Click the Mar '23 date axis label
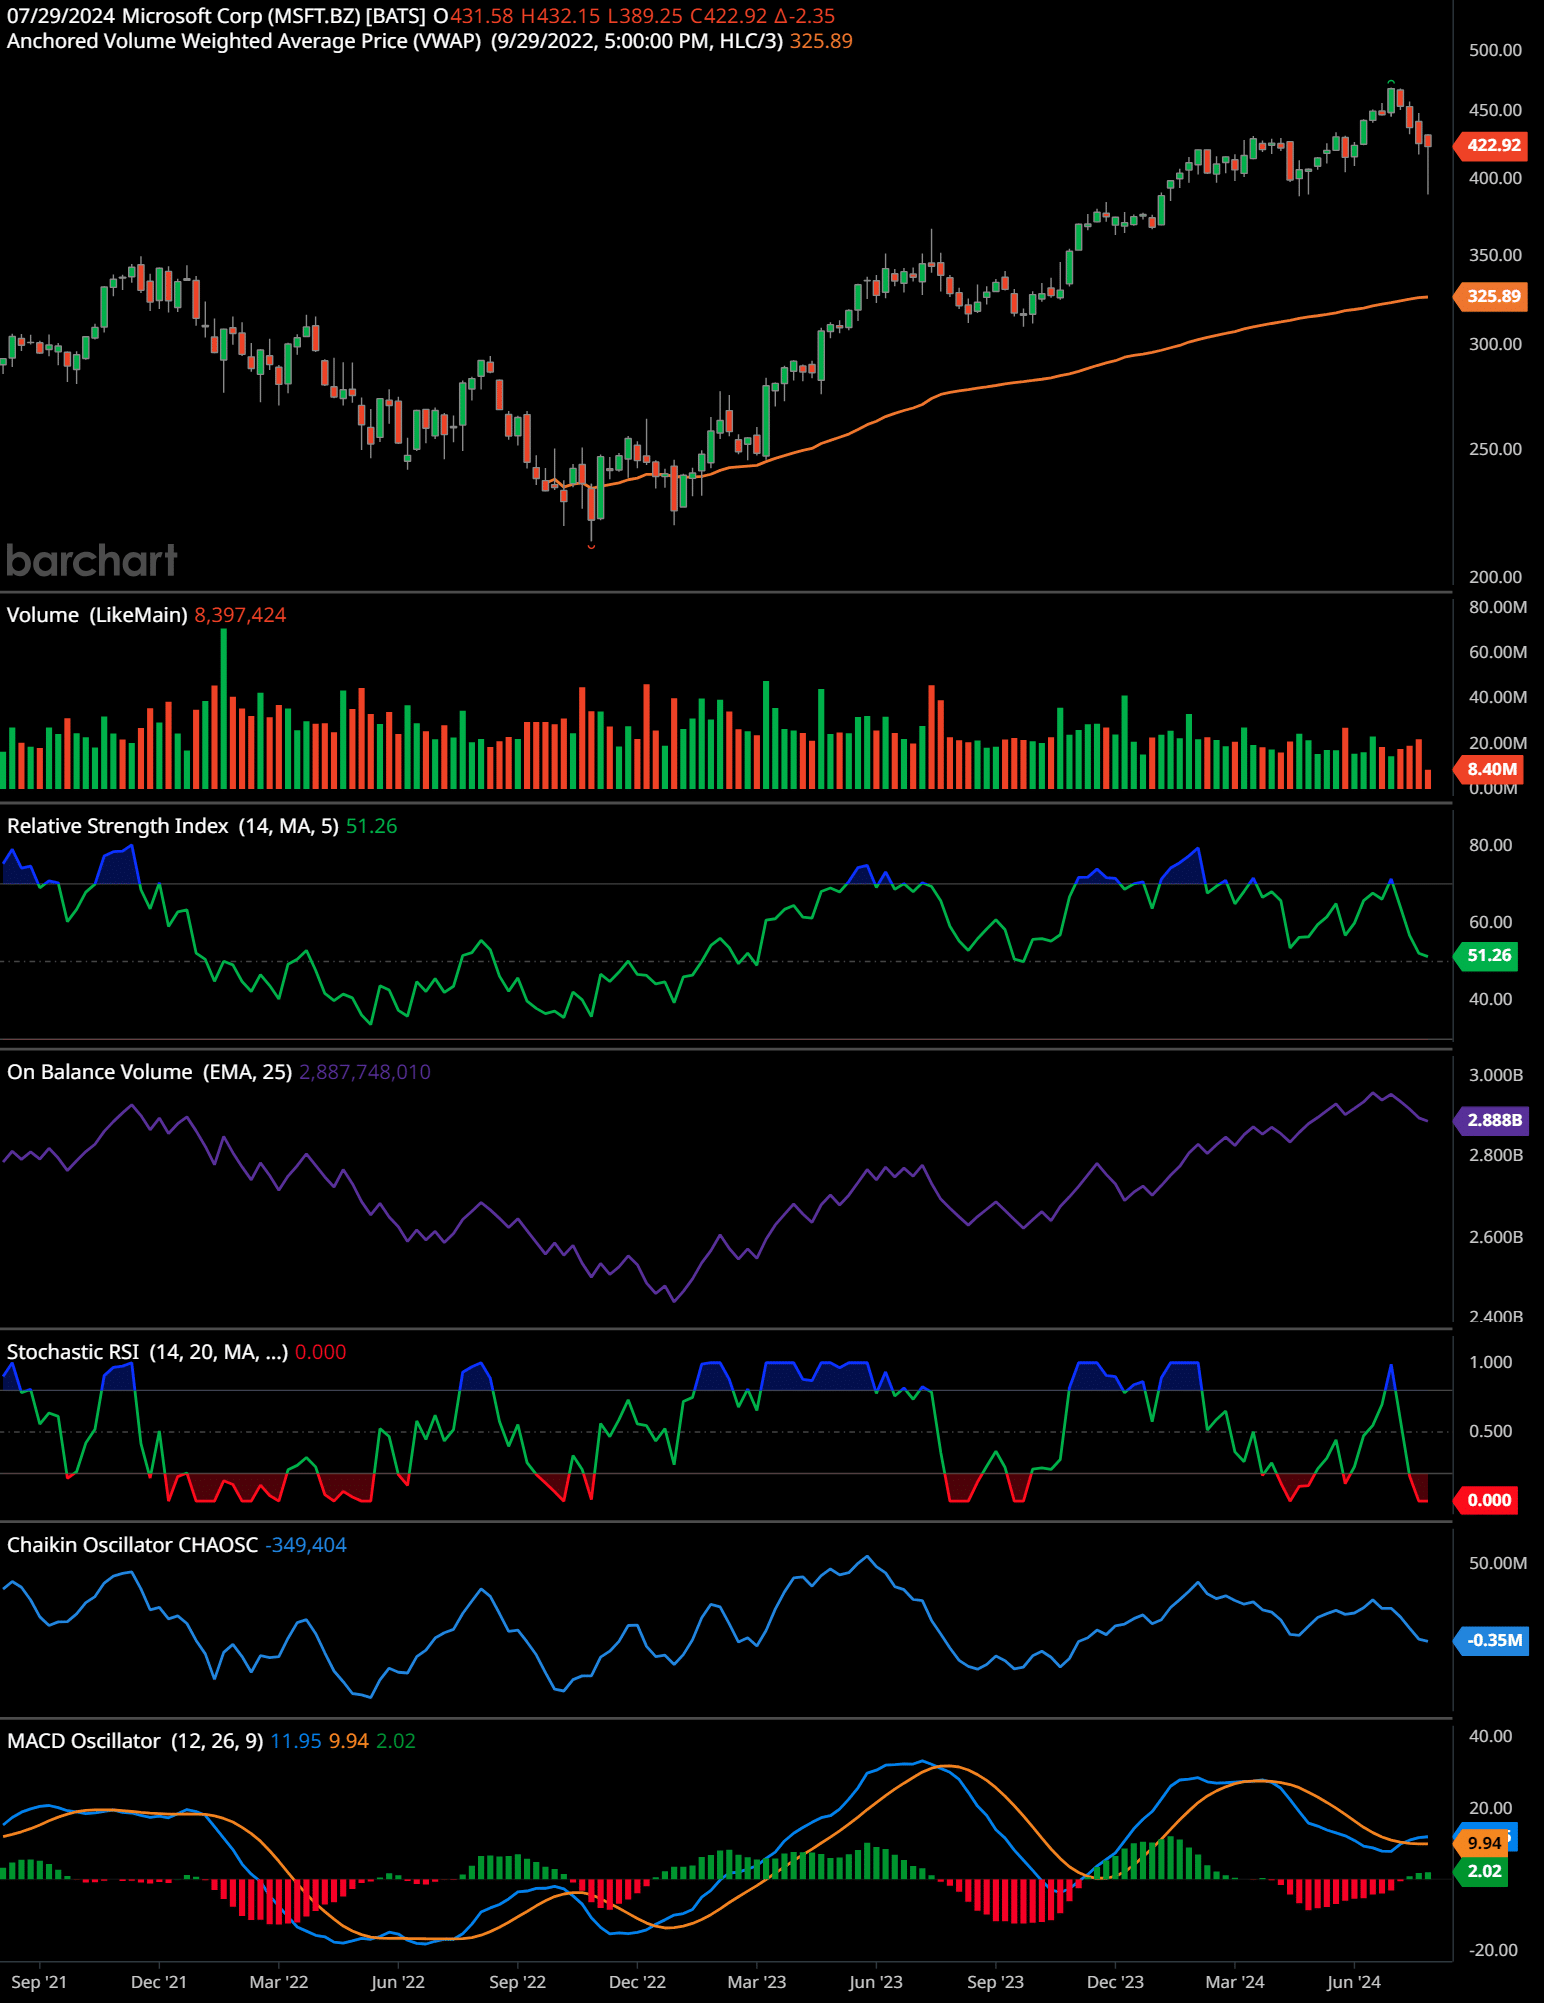The image size is (1544, 2003). tap(757, 1982)
